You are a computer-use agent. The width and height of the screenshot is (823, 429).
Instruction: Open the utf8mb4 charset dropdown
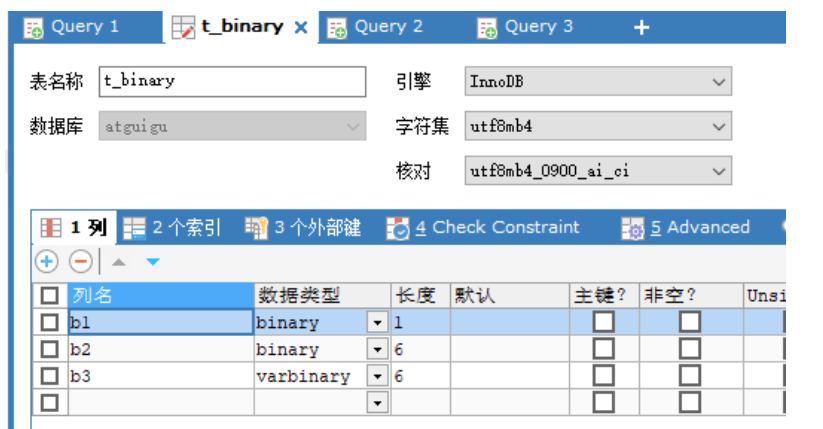point(717,127)
